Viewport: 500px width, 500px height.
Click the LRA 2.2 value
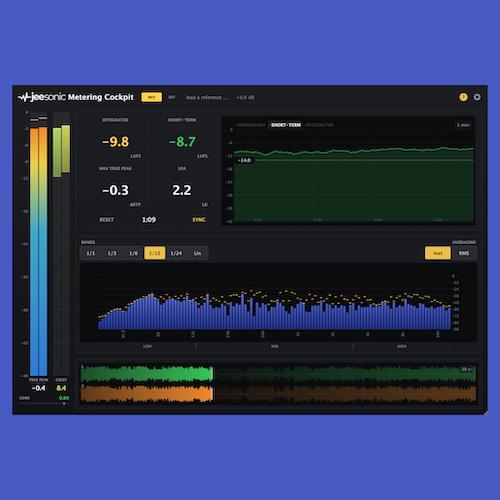click(x=182, y=190)
